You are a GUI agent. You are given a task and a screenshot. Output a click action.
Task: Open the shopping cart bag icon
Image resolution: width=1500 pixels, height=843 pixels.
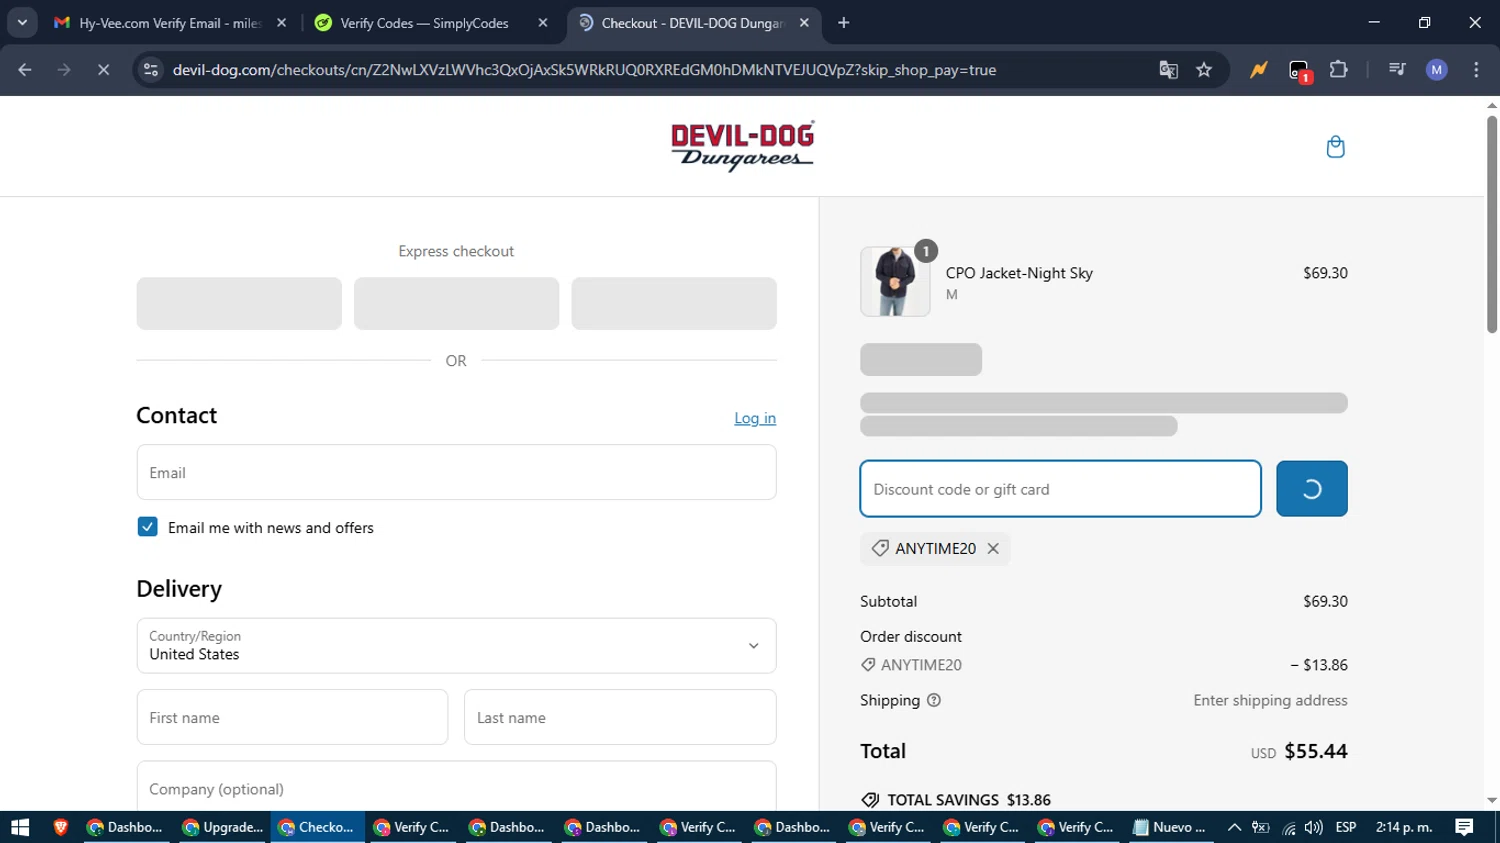pos(1335,147)
